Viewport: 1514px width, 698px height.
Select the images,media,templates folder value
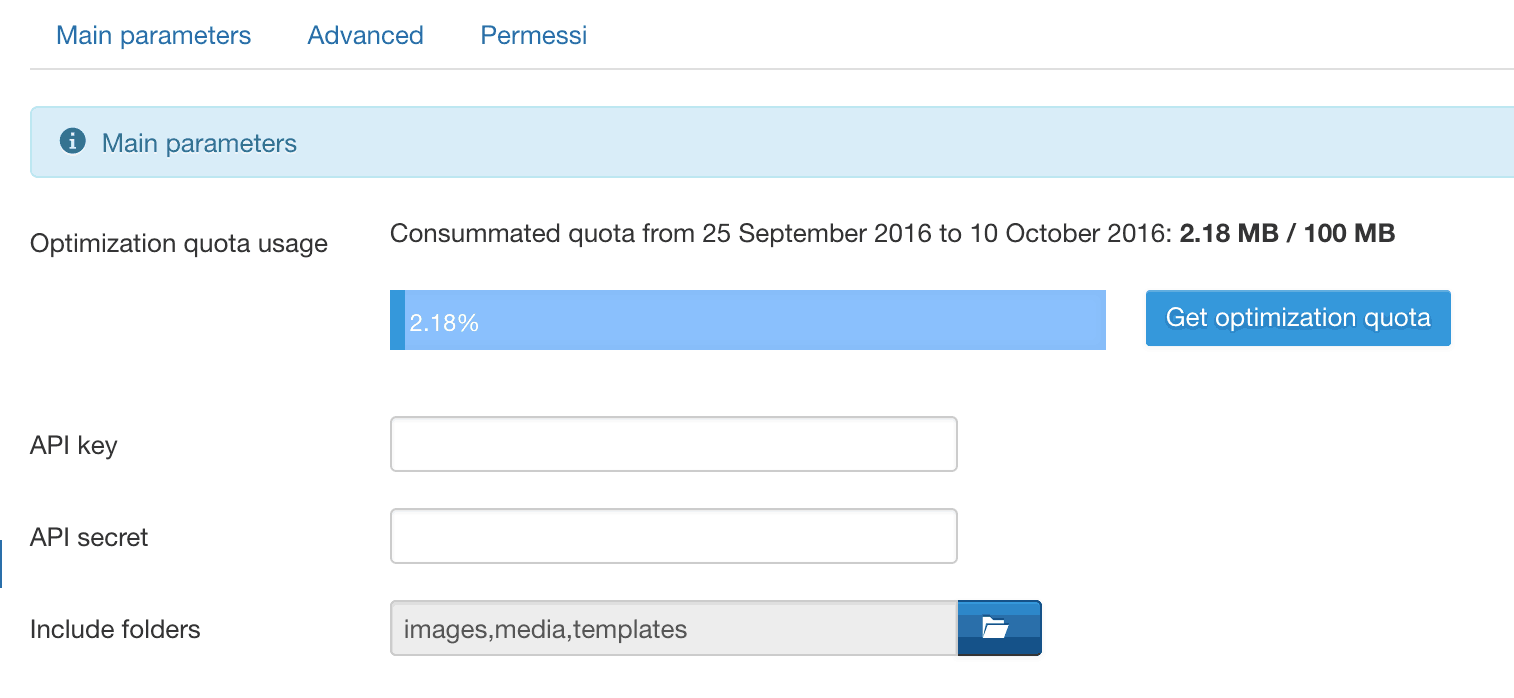tap(545, 630)
